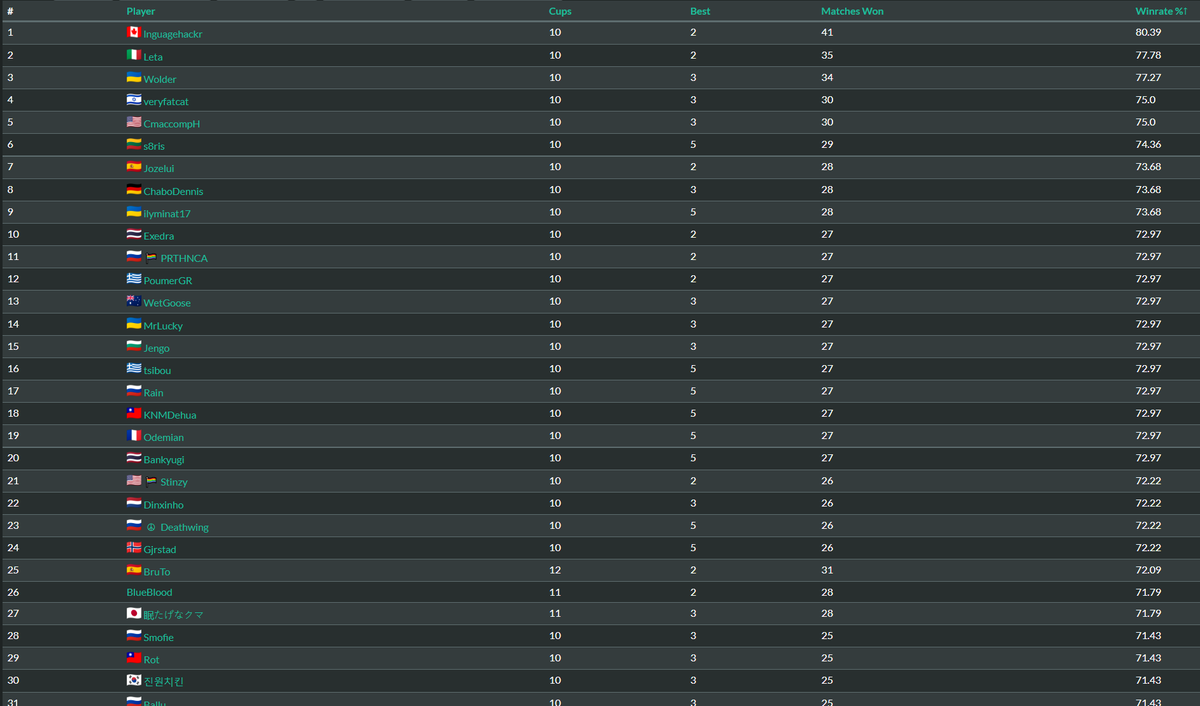Open BlueBlood player profile
The width and height of the screenshot is (1200, 706).
149,592
